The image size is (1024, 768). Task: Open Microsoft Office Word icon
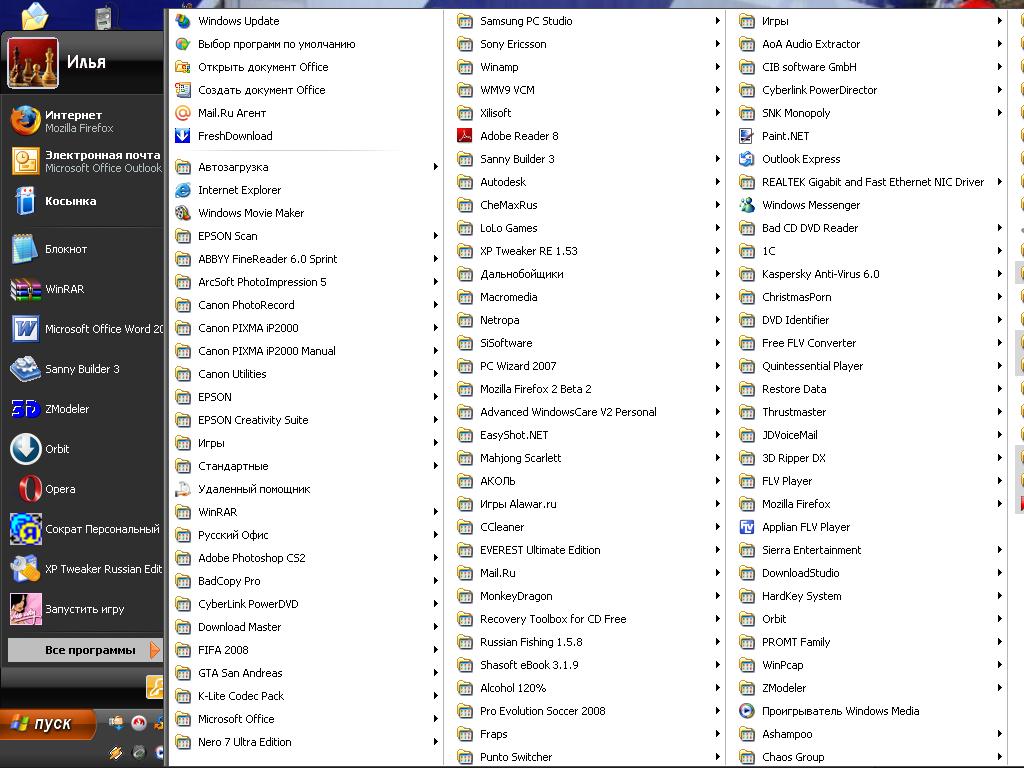(25, 329)
